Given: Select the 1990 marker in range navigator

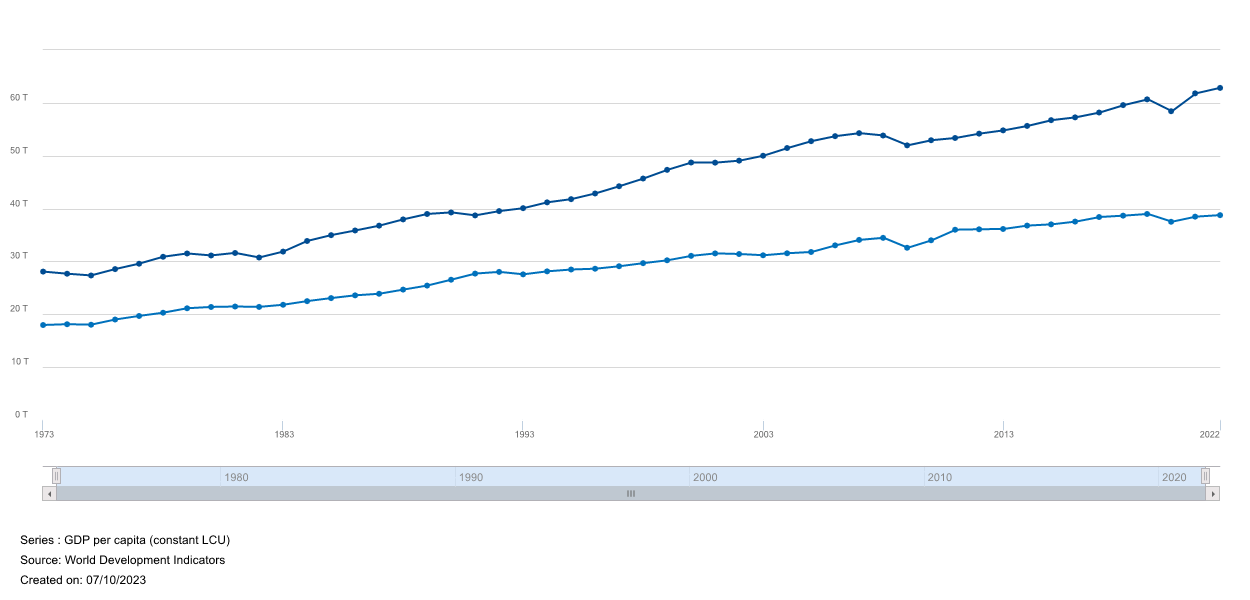Looking at the screenshot, I should pos(471,477).
